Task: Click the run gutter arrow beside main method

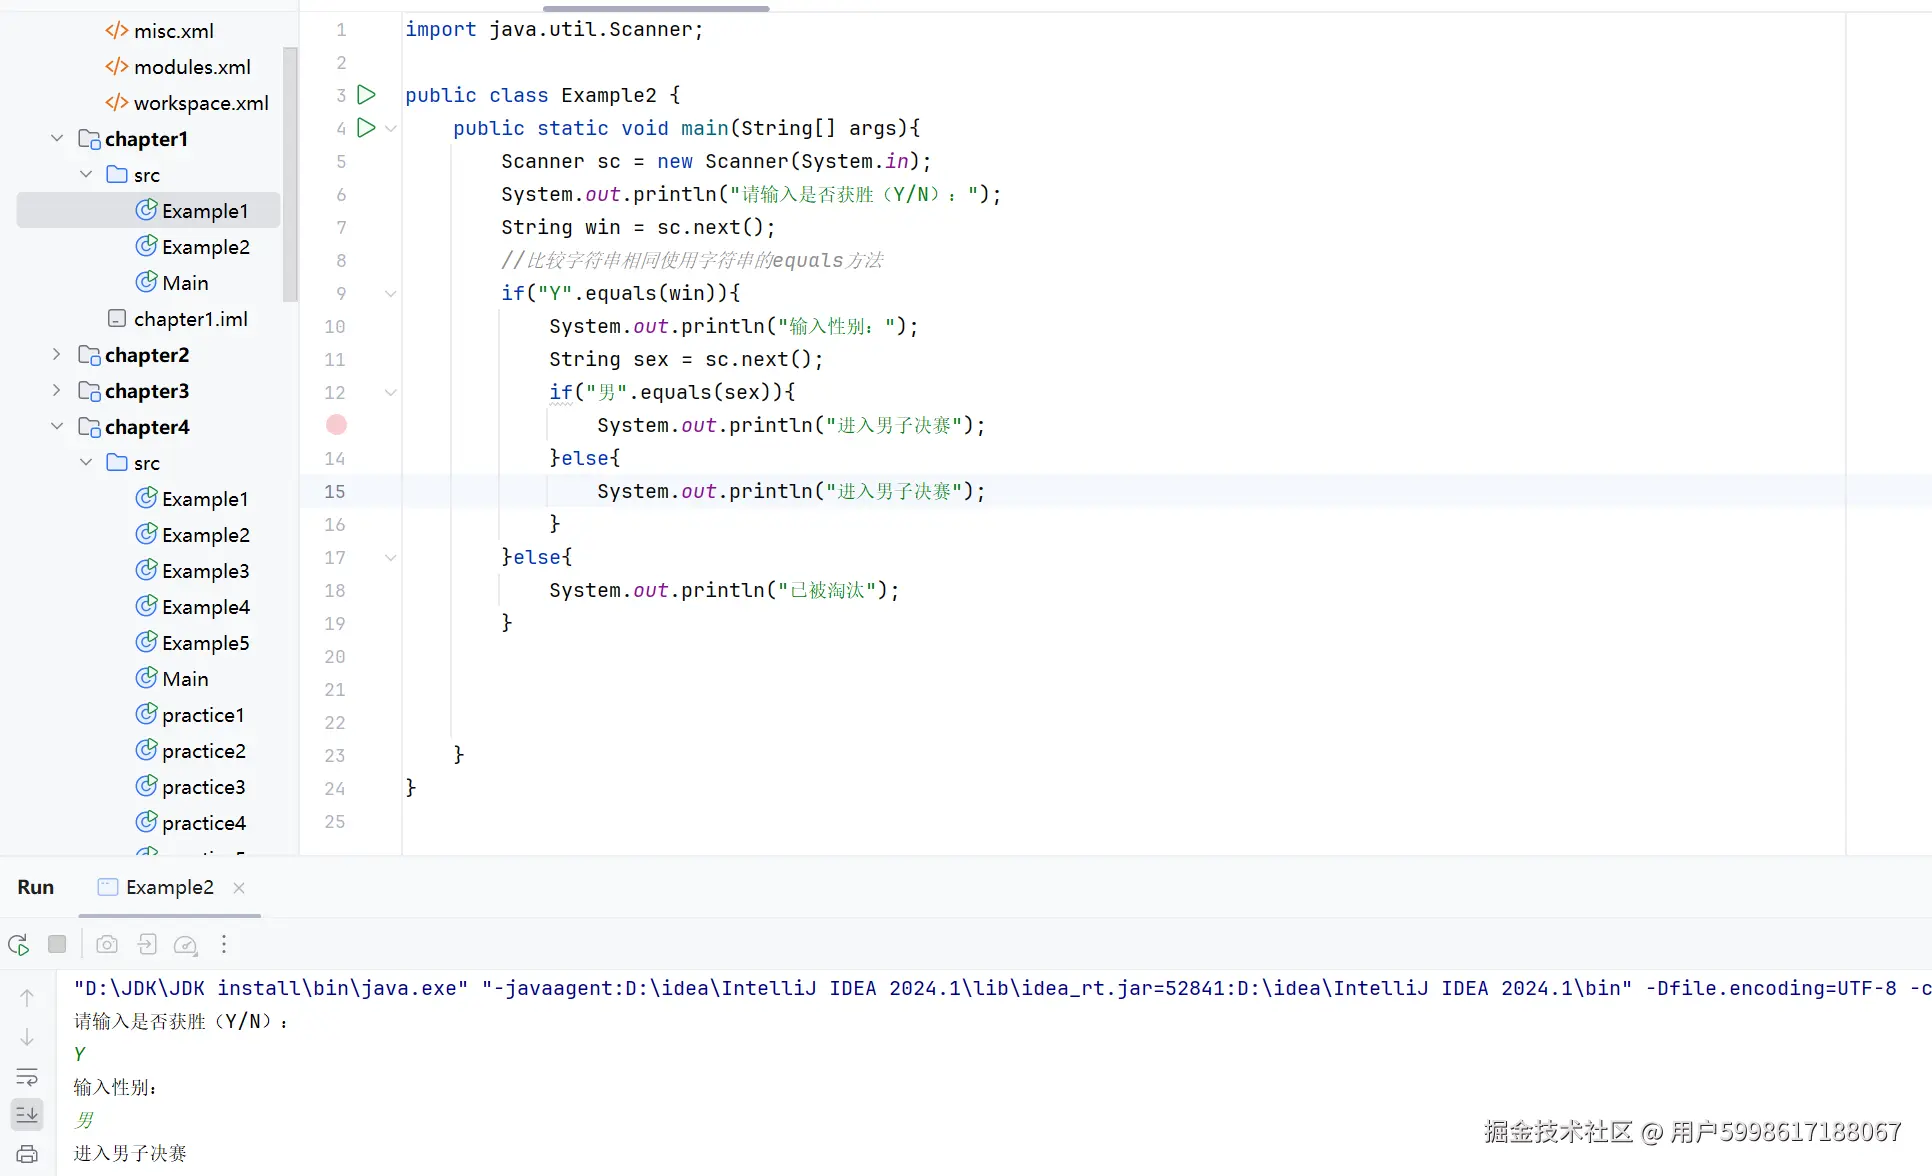Action: pos(366,128)
